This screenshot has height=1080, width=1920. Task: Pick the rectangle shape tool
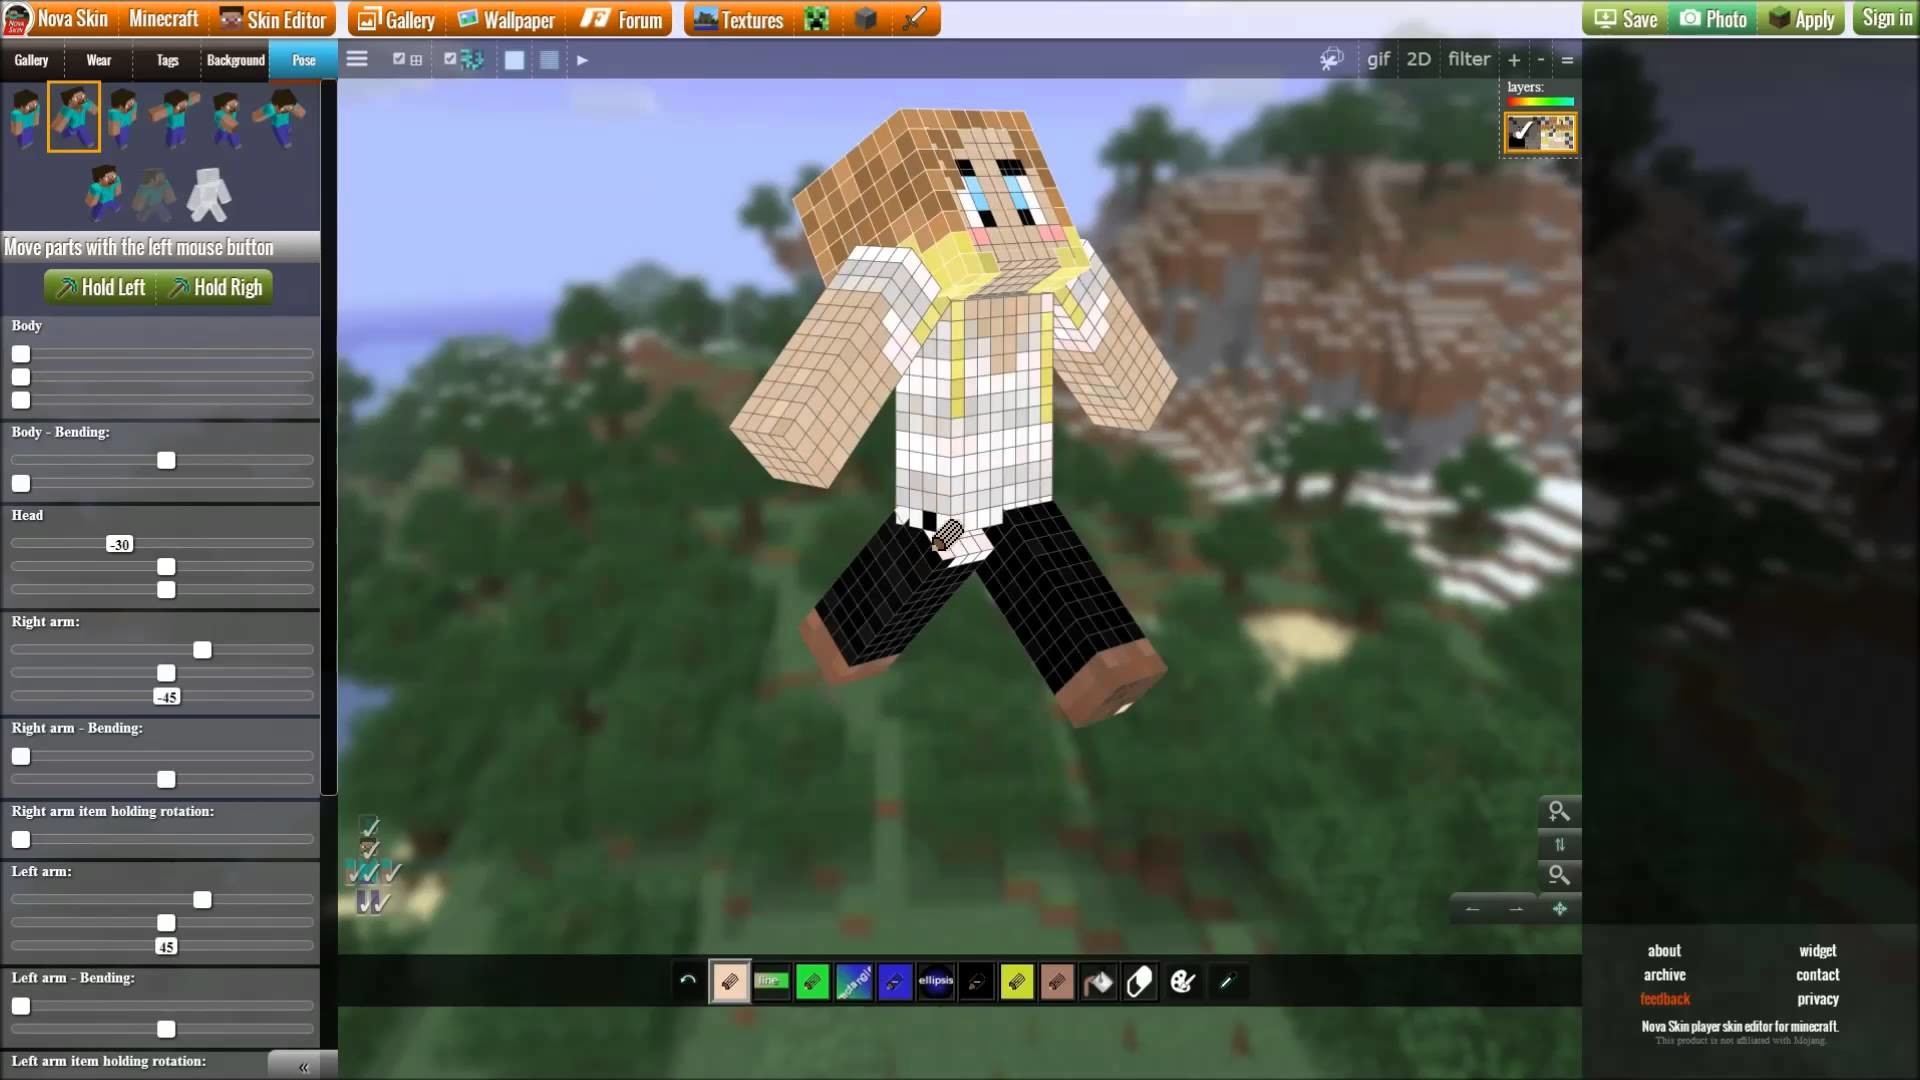pyautogui.click(x=853, y=981)
